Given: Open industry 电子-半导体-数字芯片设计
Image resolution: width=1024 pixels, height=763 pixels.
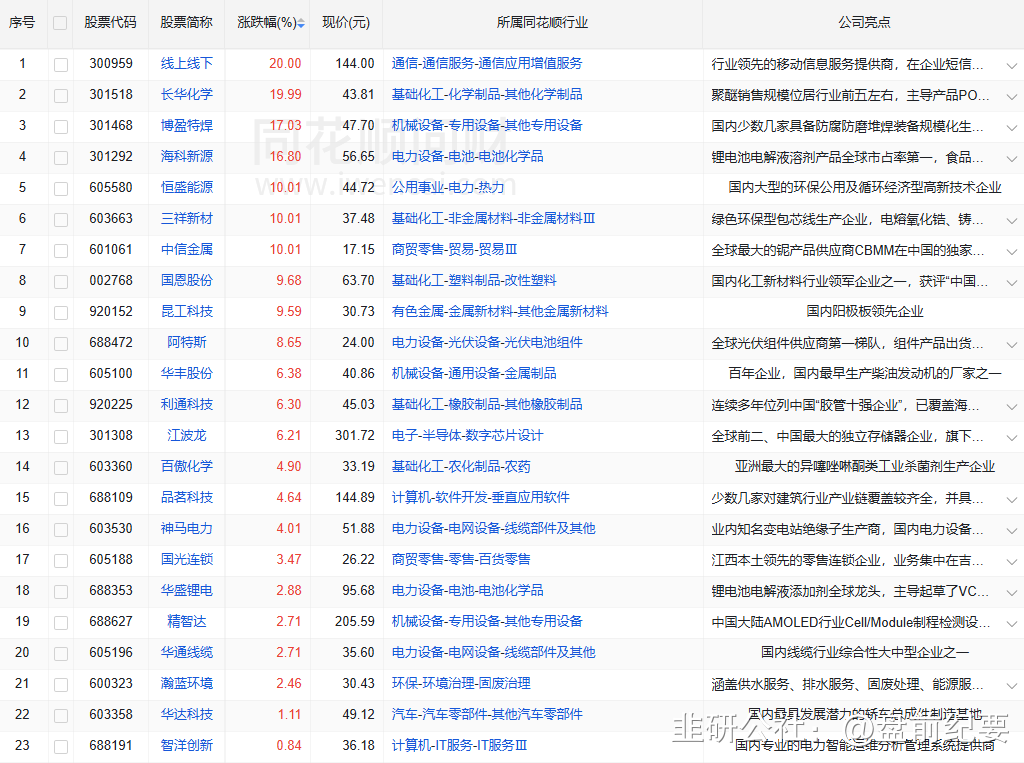Looking at the screenshot, I should click(467, 436).
